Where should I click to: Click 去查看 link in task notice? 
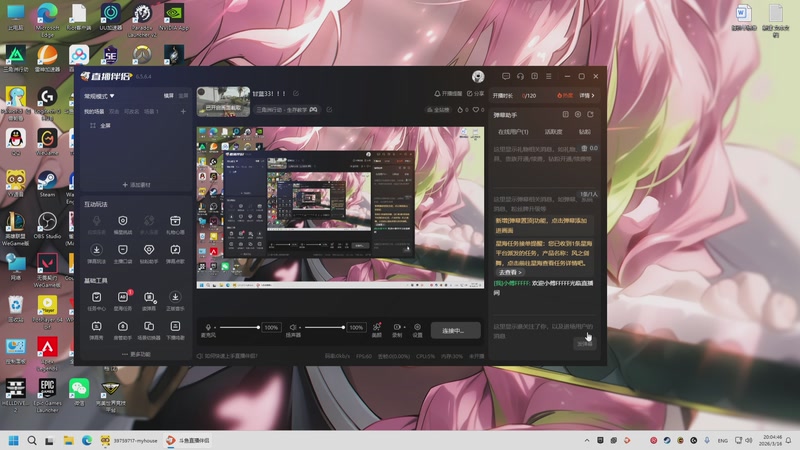(x=510, y=272)
